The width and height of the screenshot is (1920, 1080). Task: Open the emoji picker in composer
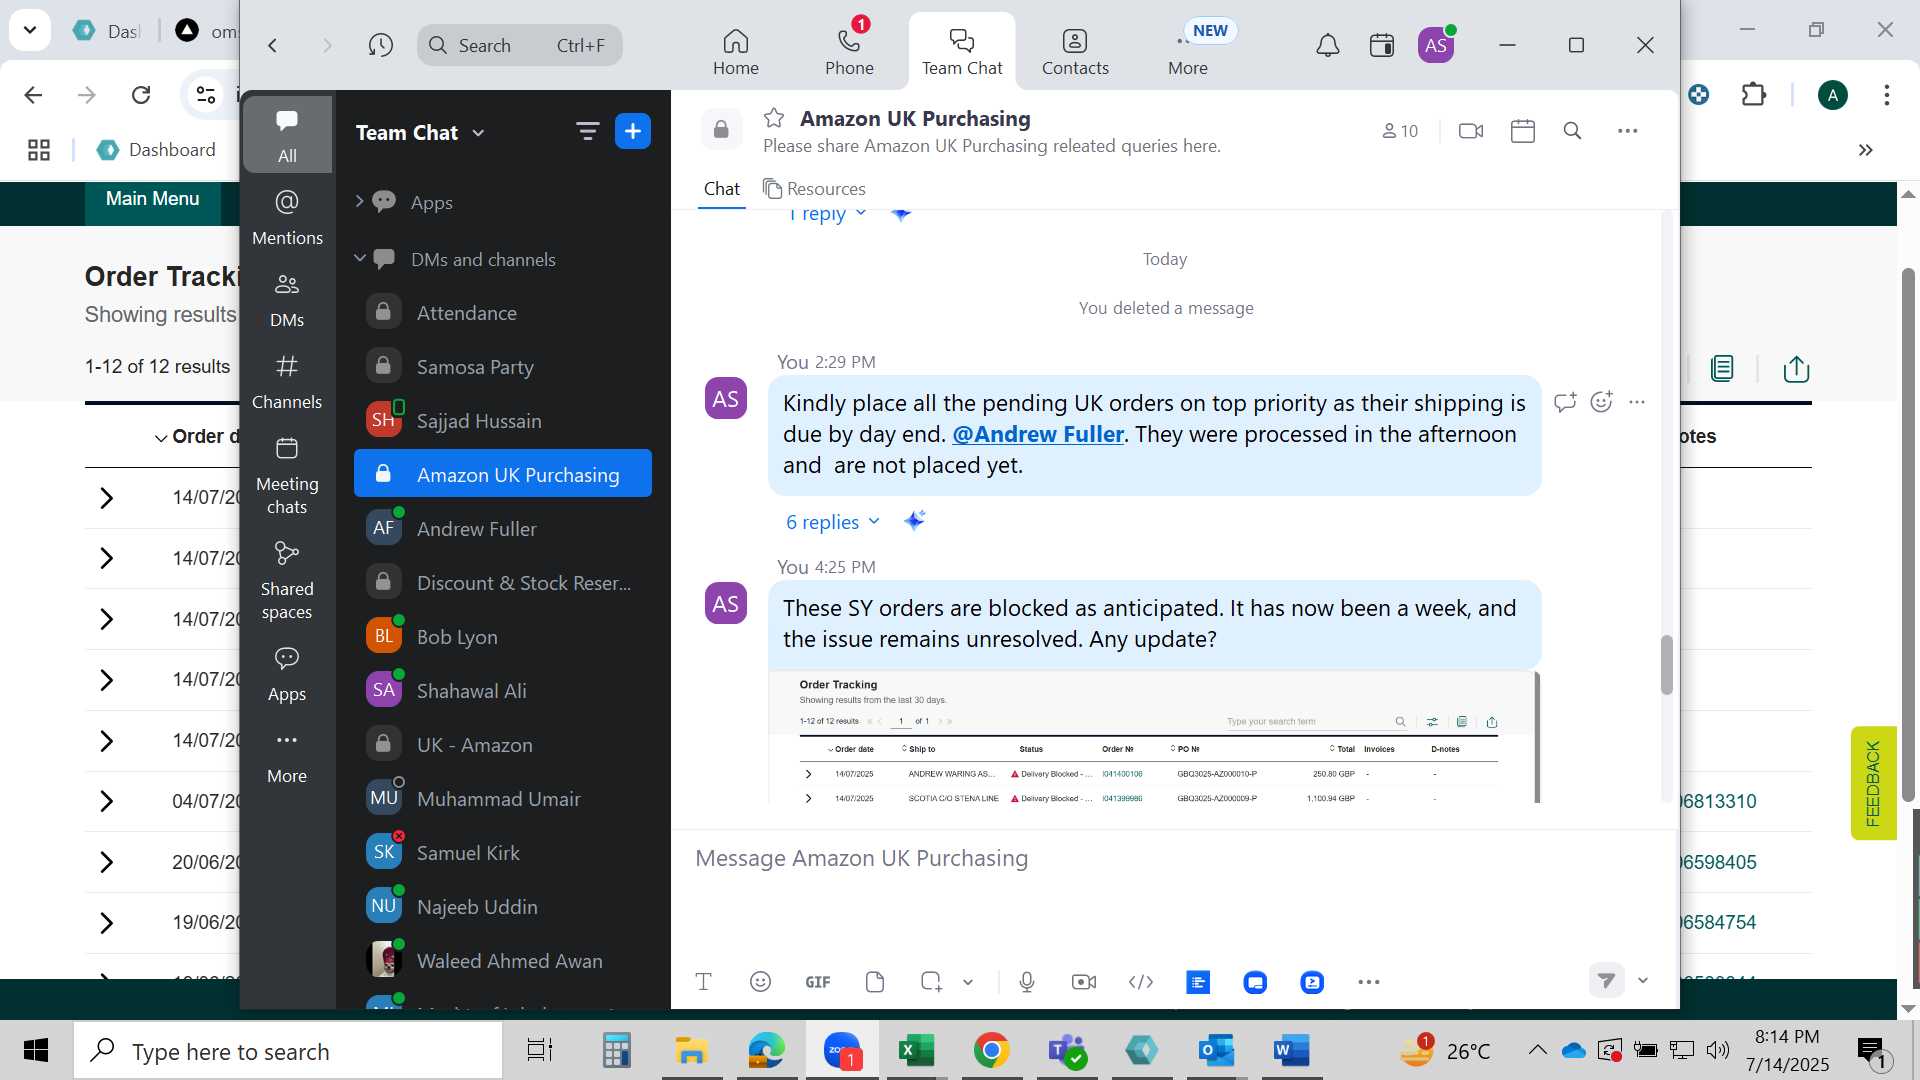coord(760,982)
